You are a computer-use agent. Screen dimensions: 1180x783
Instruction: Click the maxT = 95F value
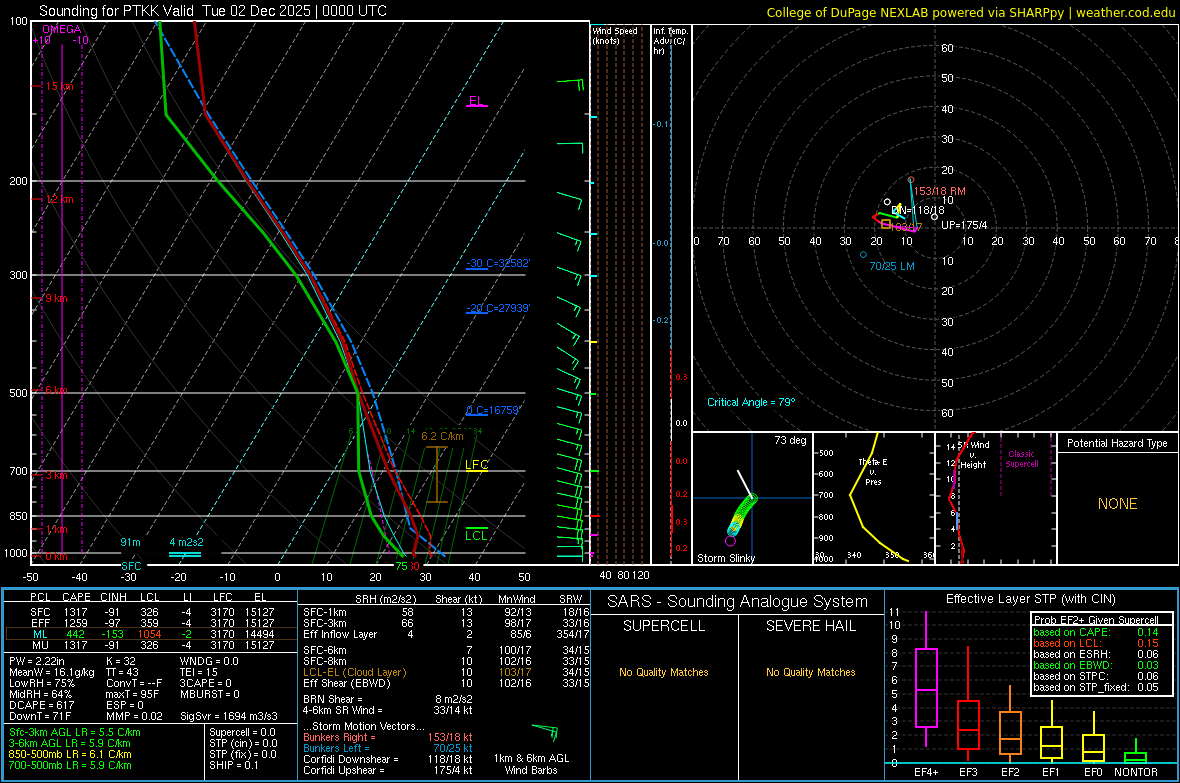click(x=132, y=694)
